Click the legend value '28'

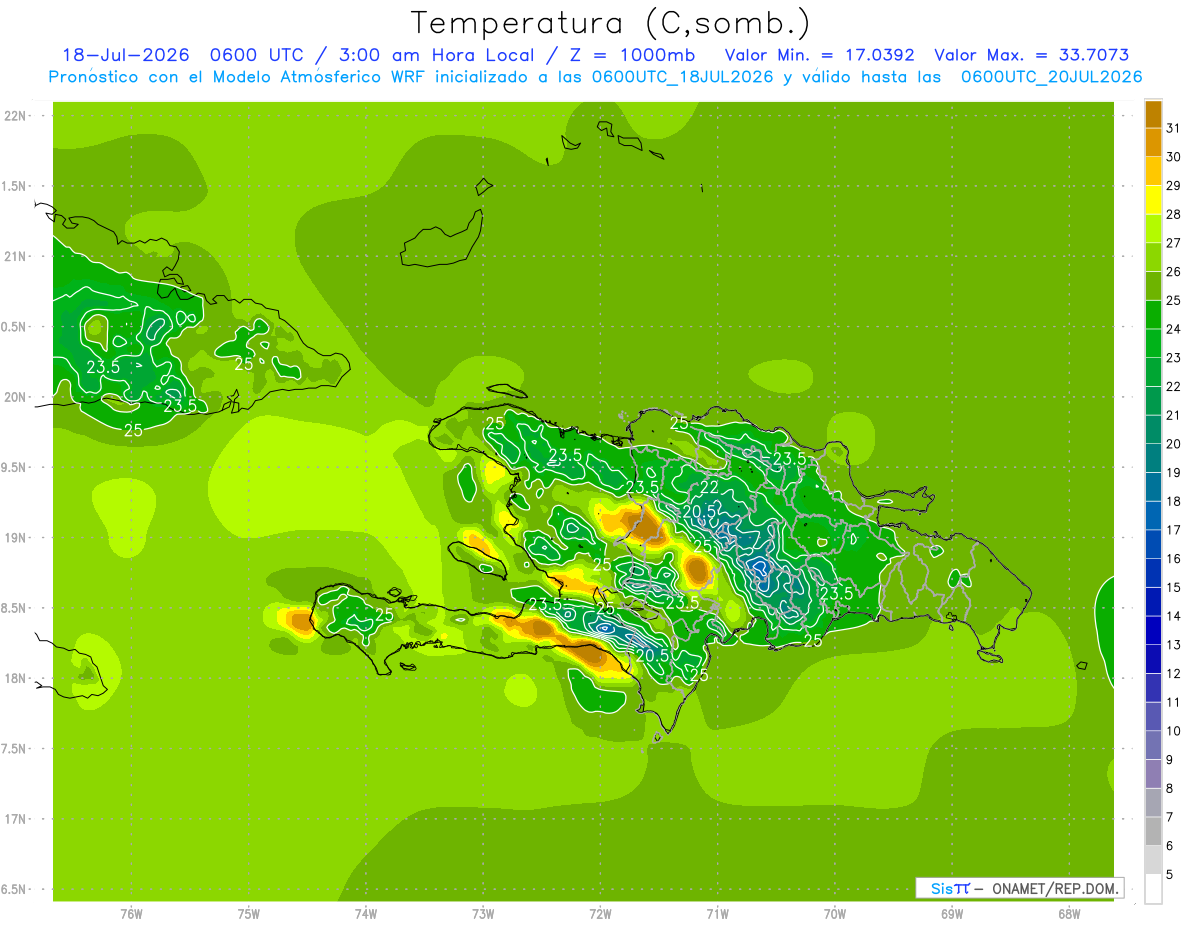click(x=1174, y=214)
